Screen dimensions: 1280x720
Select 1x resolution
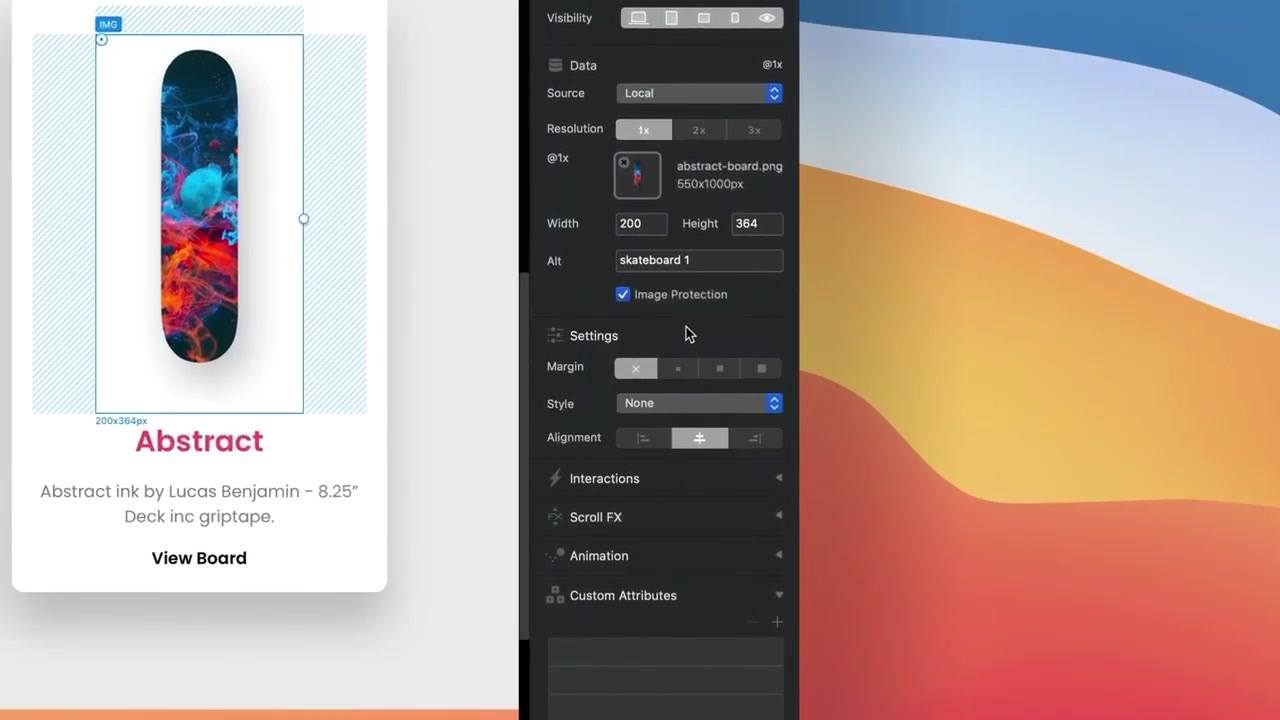click(643, 130)
